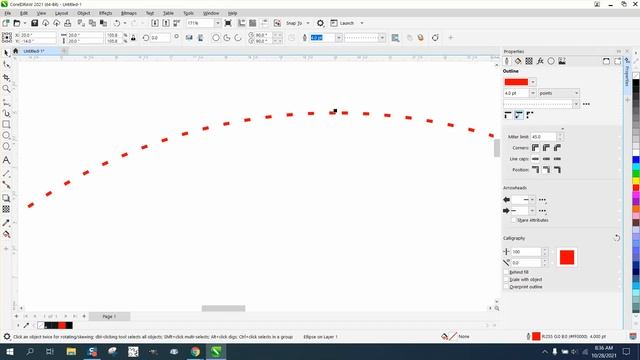Select the round line cap option
The width and height of the screenshot is (640, 360).
click(x=546, y=159)
